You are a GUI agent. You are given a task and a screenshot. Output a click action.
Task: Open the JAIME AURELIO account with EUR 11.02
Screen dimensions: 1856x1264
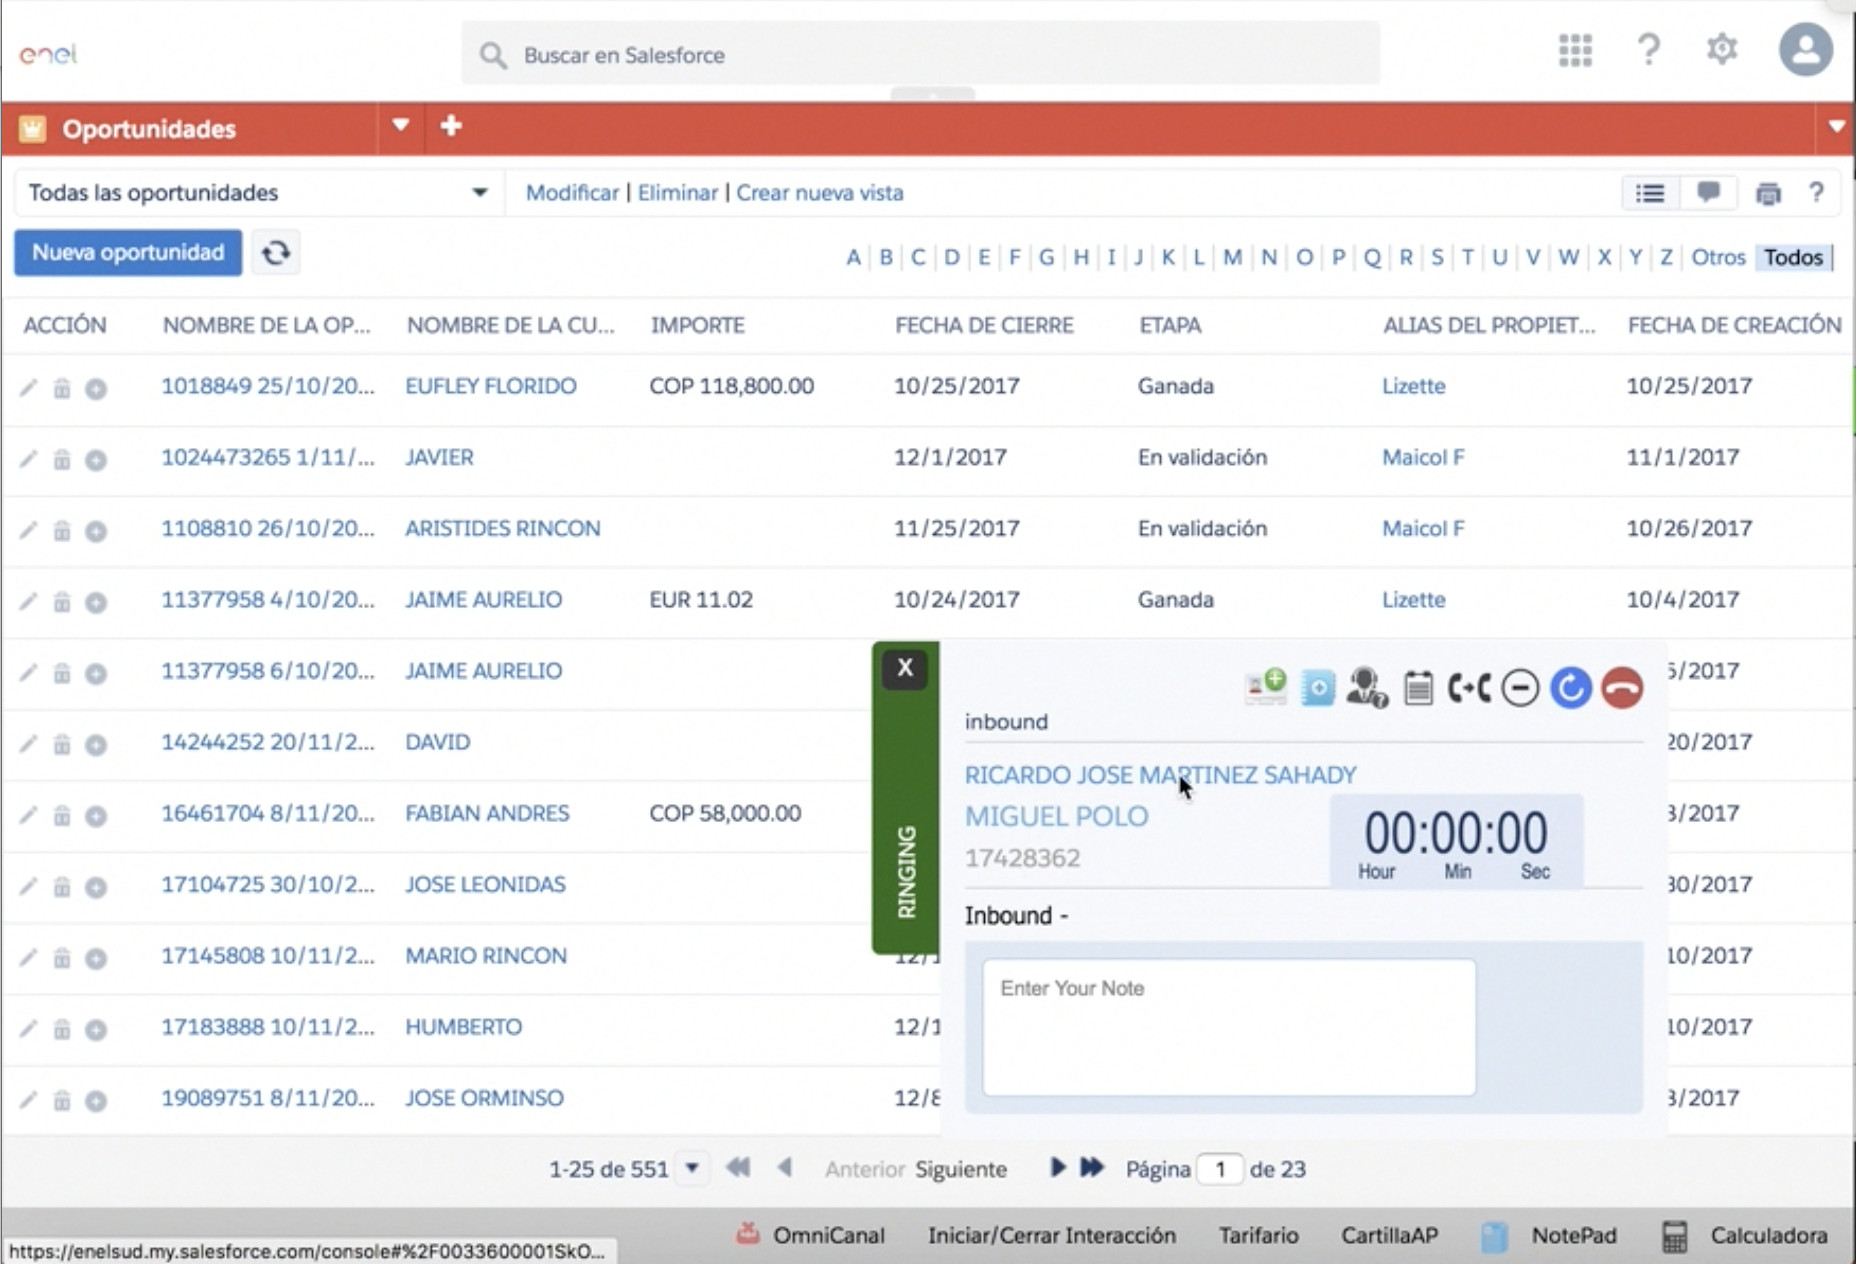pos(483,600)
